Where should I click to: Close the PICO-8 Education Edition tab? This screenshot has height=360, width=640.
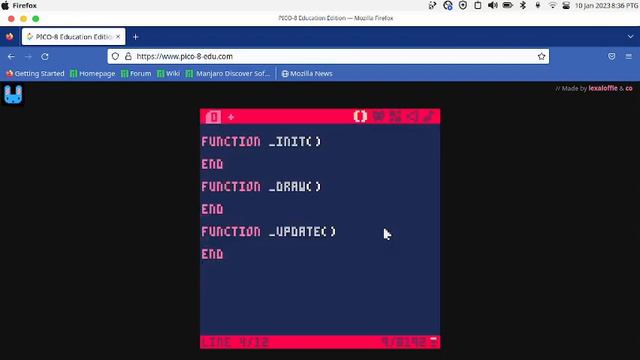[118, 37]
